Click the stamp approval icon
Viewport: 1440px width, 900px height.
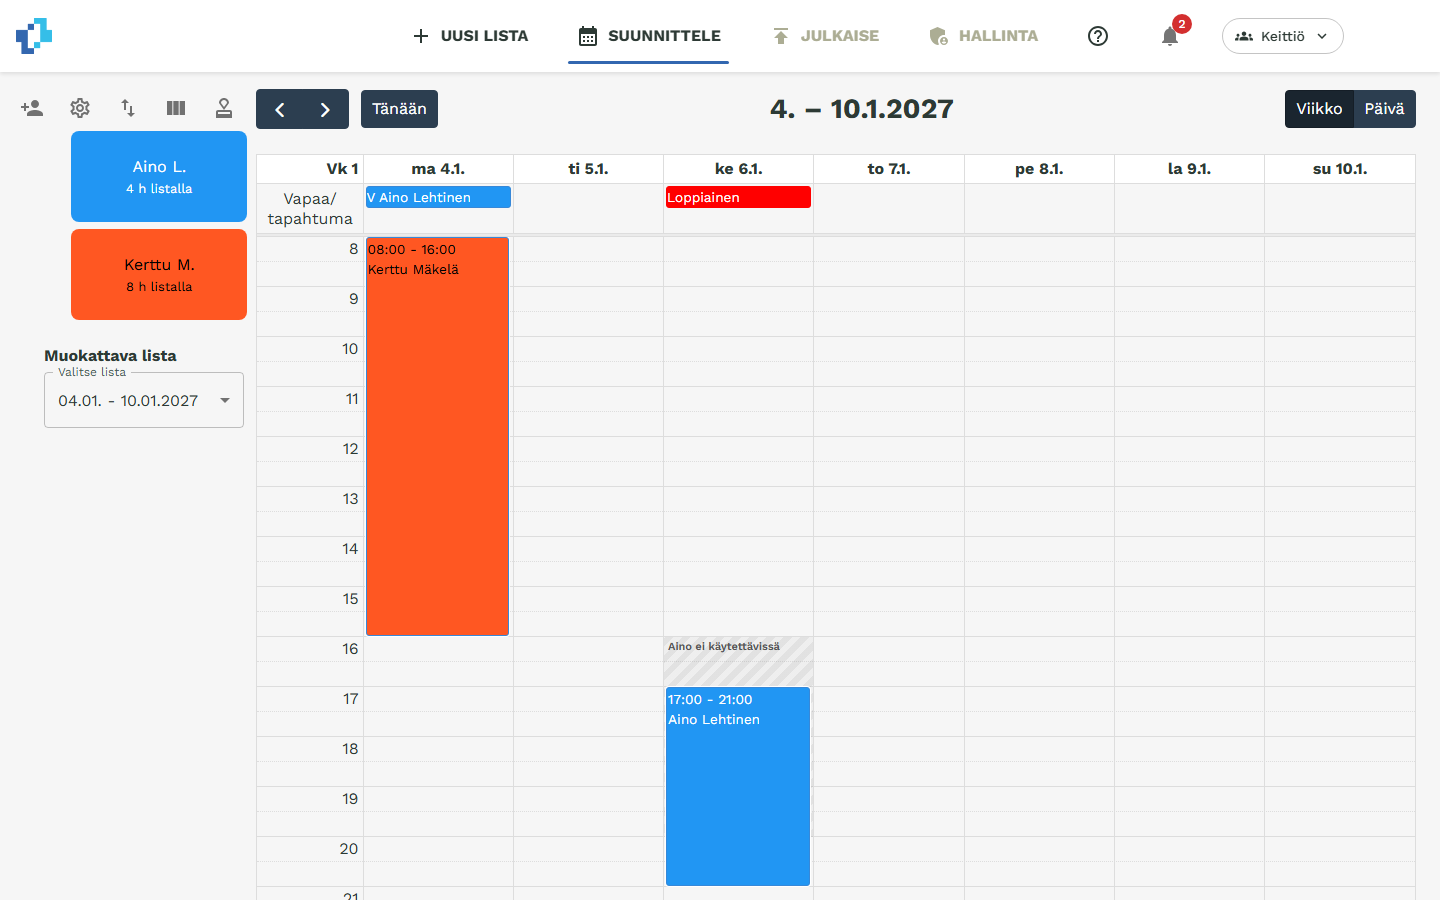224,108
